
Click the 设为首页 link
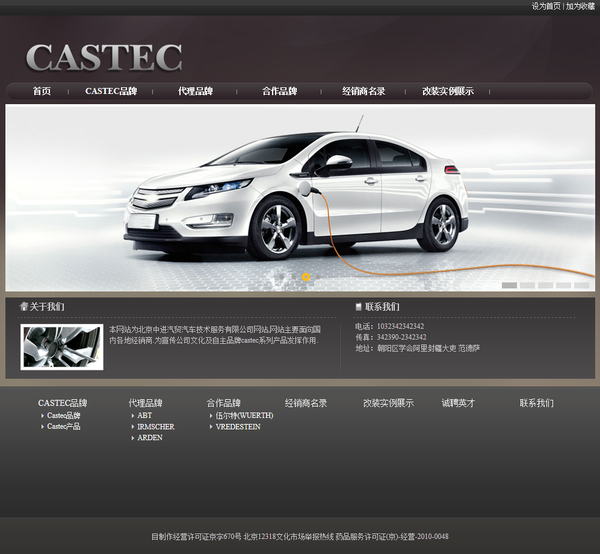click(546, 6)
